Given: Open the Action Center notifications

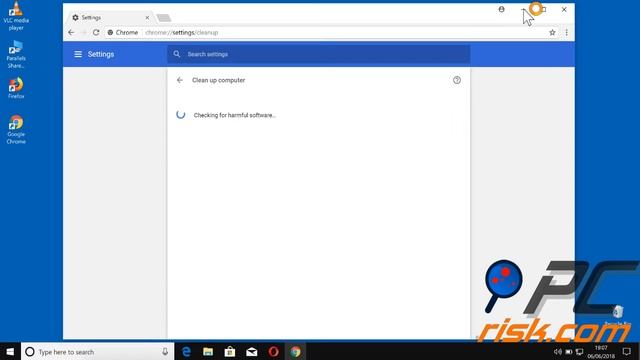Looking at the screenshot, I should tap(627, 351).
